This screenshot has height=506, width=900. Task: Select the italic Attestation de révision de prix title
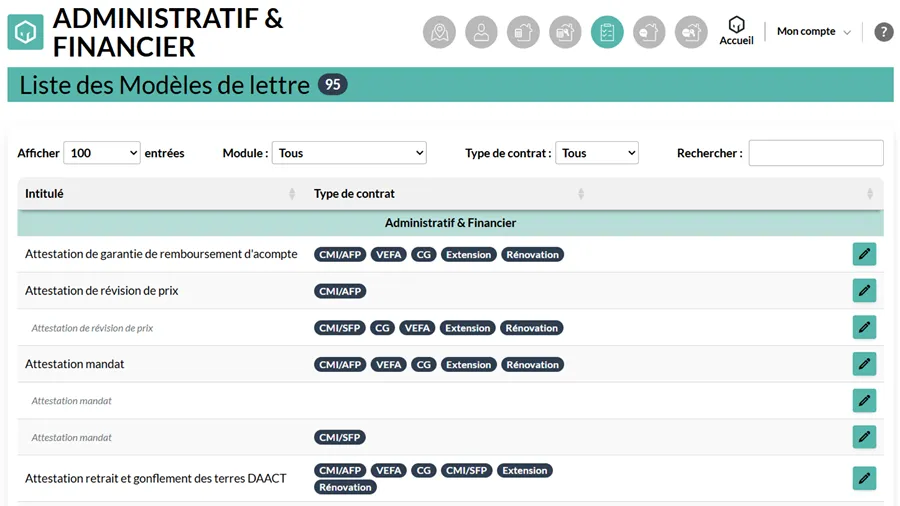[x=92, y=328]
